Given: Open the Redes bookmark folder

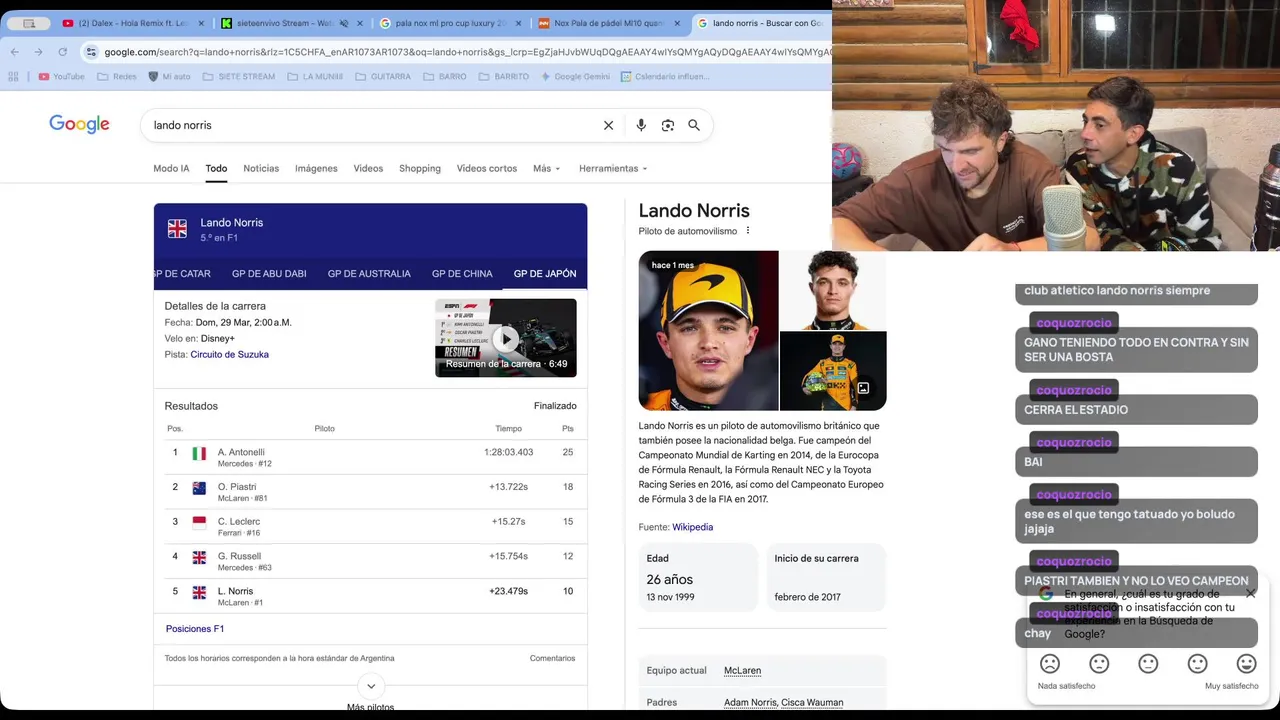Looking at the screenshot, I should (116, 76).
